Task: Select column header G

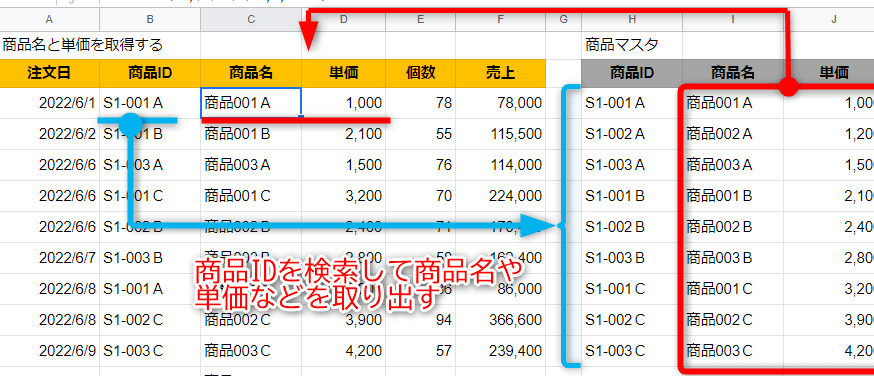Action: click(x=563, y=19)
